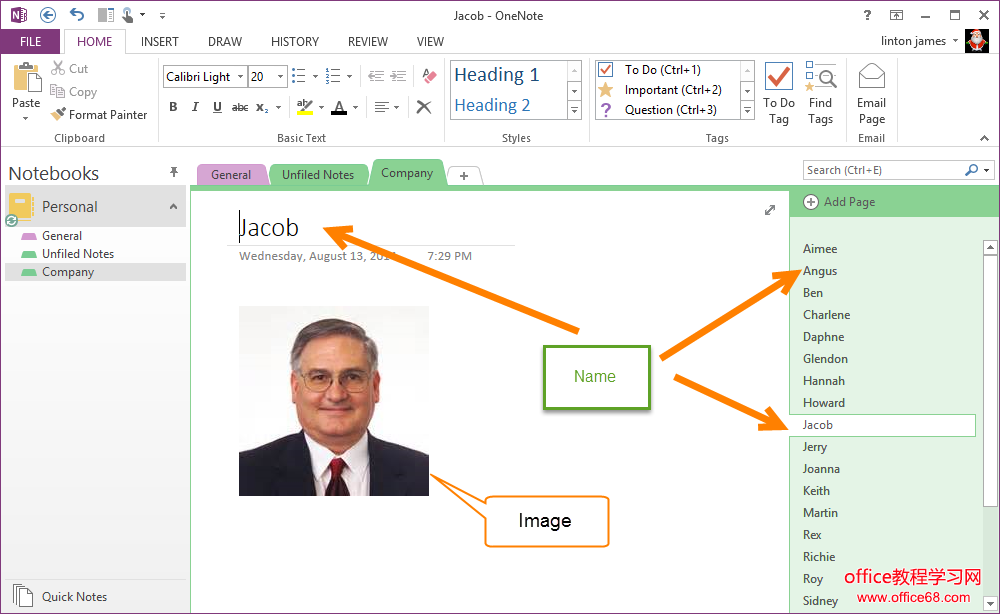Expand the page to full view
The image size is (1000, 614).
[769, 210]
